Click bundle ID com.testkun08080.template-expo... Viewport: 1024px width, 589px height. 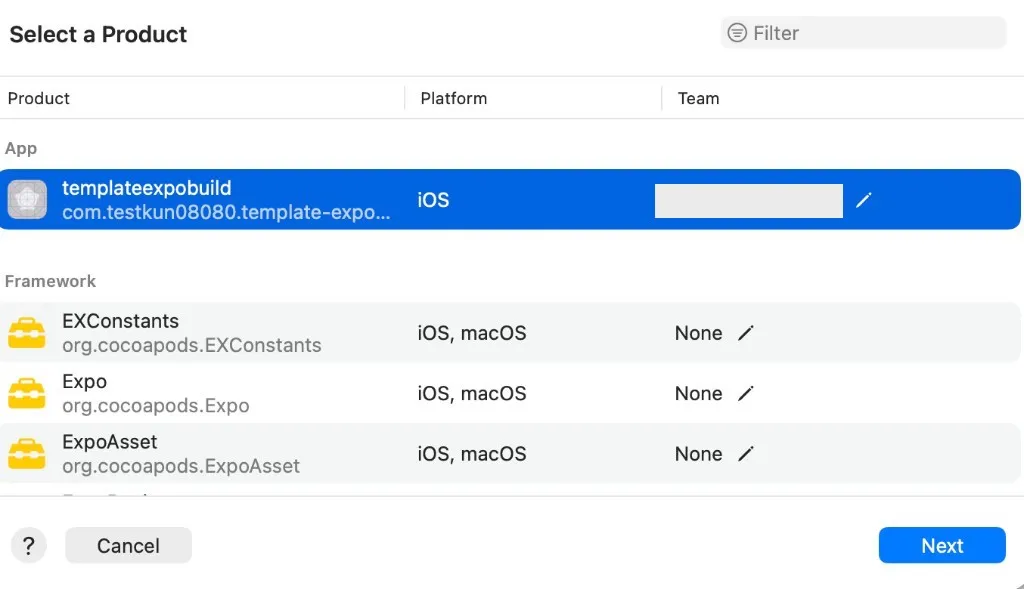pos(226,212)
